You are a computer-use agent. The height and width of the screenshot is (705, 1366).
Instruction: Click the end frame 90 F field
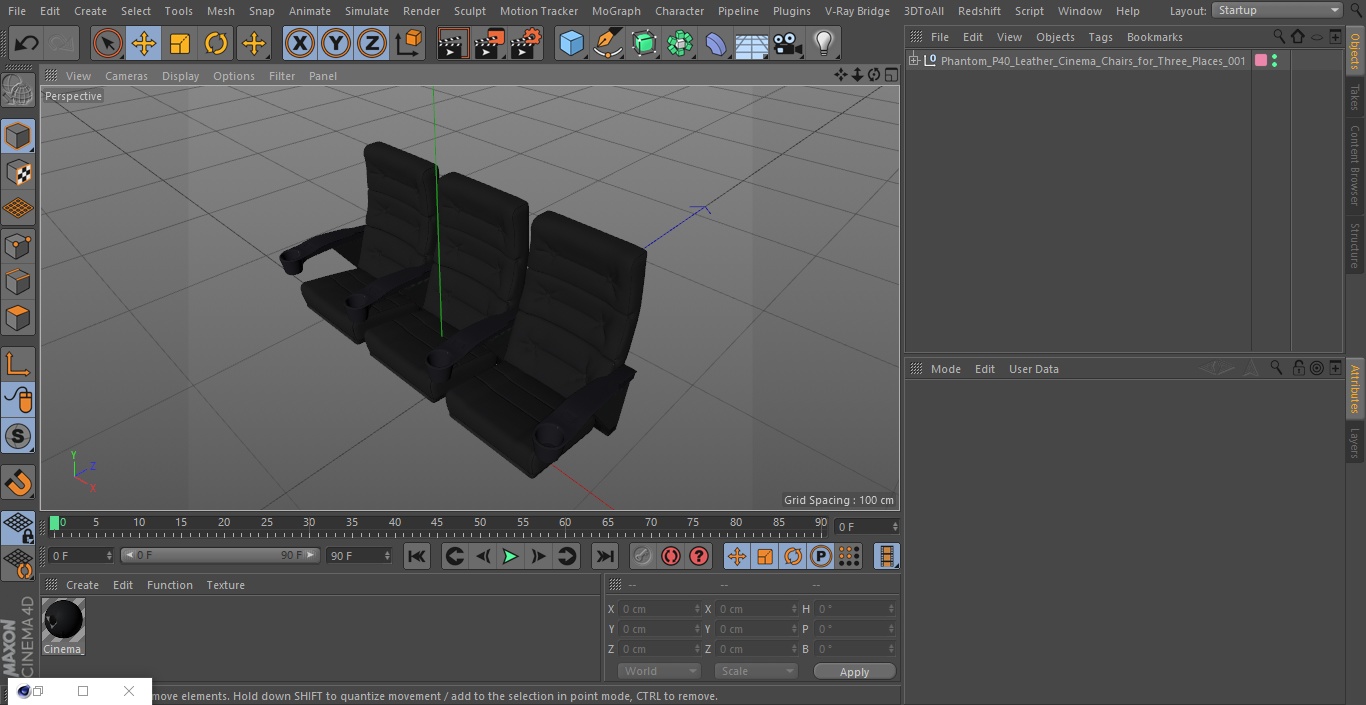359,555
